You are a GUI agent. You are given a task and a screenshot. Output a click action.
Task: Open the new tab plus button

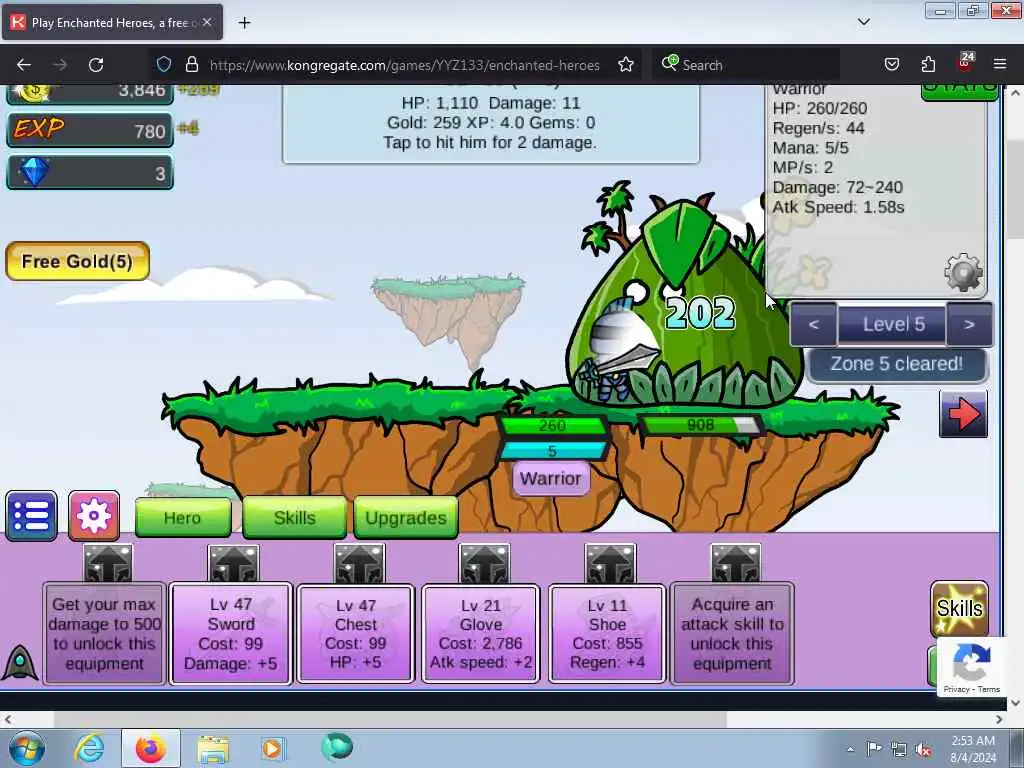[244, 23]
